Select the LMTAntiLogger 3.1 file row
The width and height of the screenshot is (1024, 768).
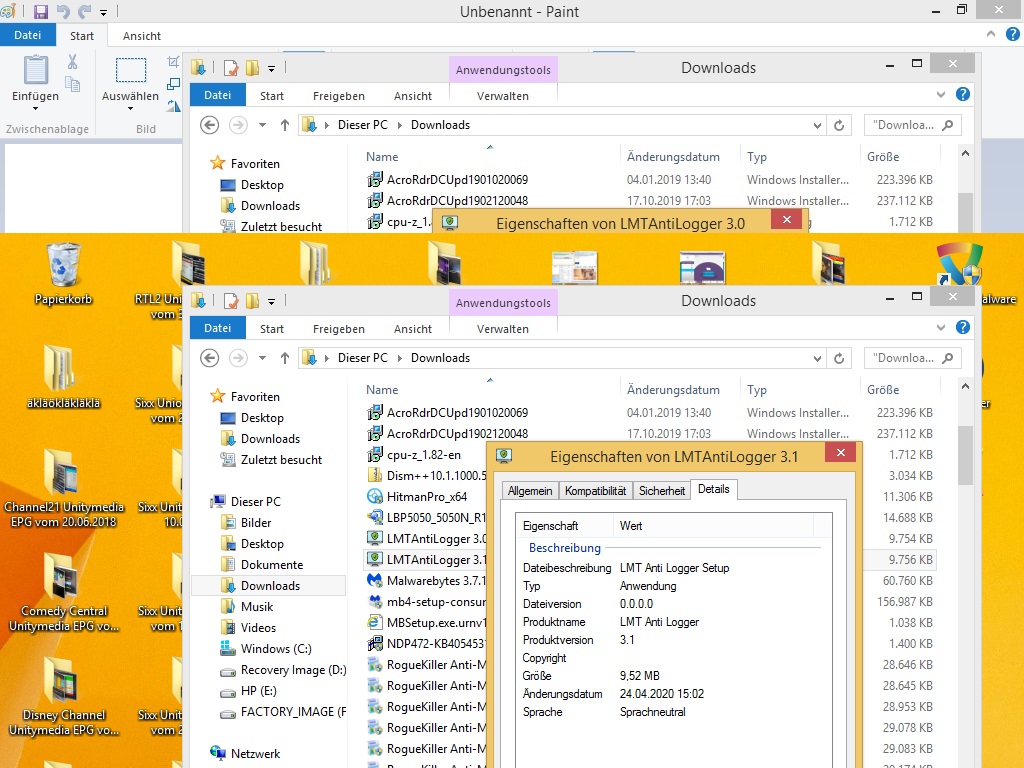click(x=426, y=560)
